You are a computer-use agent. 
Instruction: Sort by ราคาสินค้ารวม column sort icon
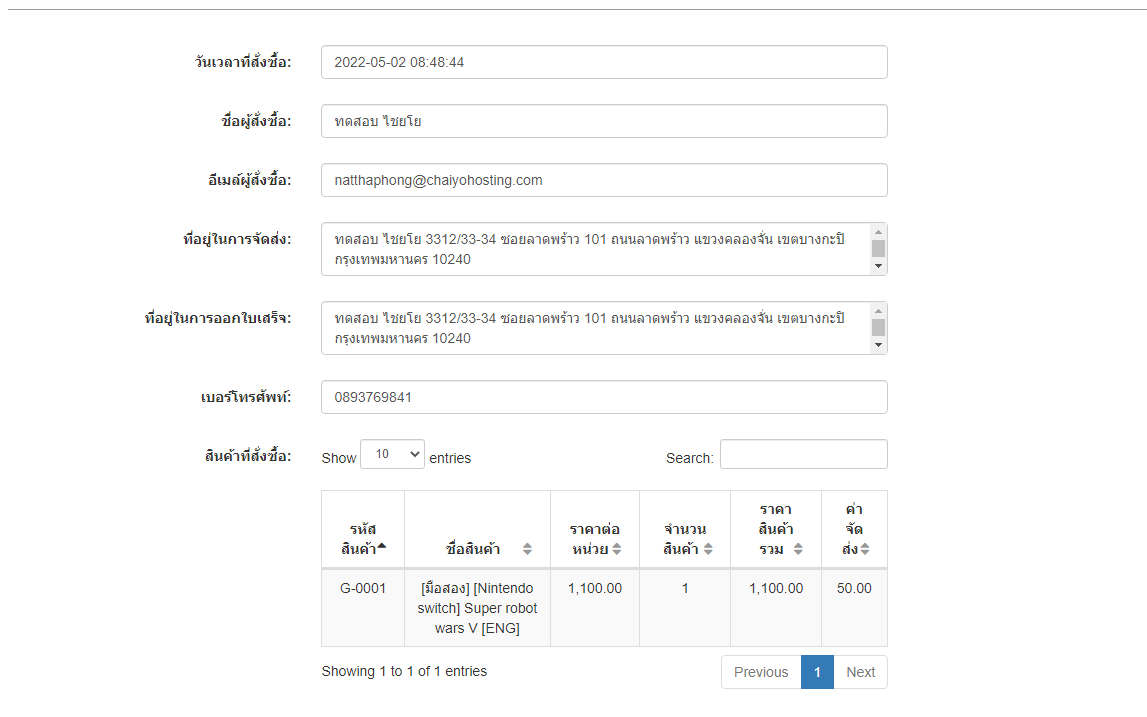[x=798, y=549]
